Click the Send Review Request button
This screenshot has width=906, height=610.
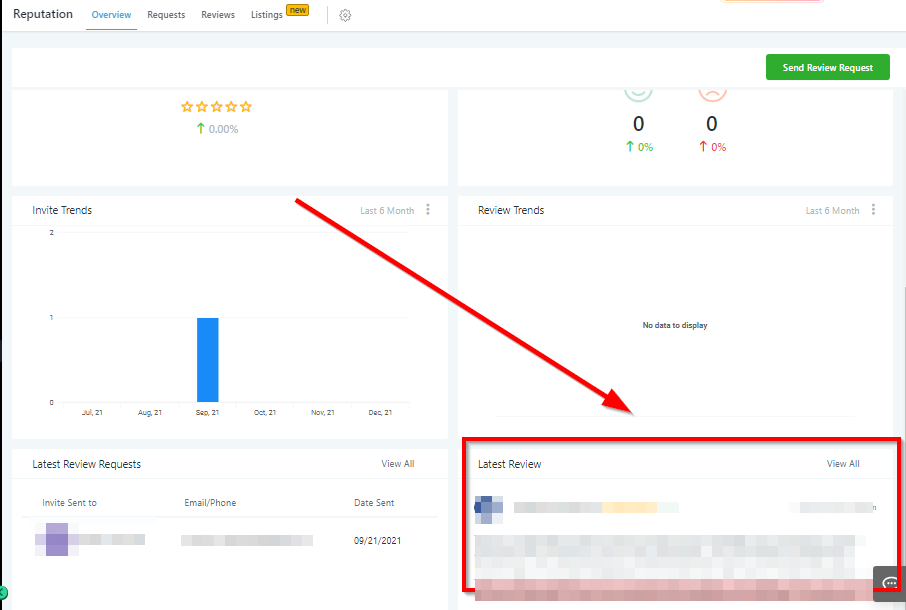click(827, 68)
